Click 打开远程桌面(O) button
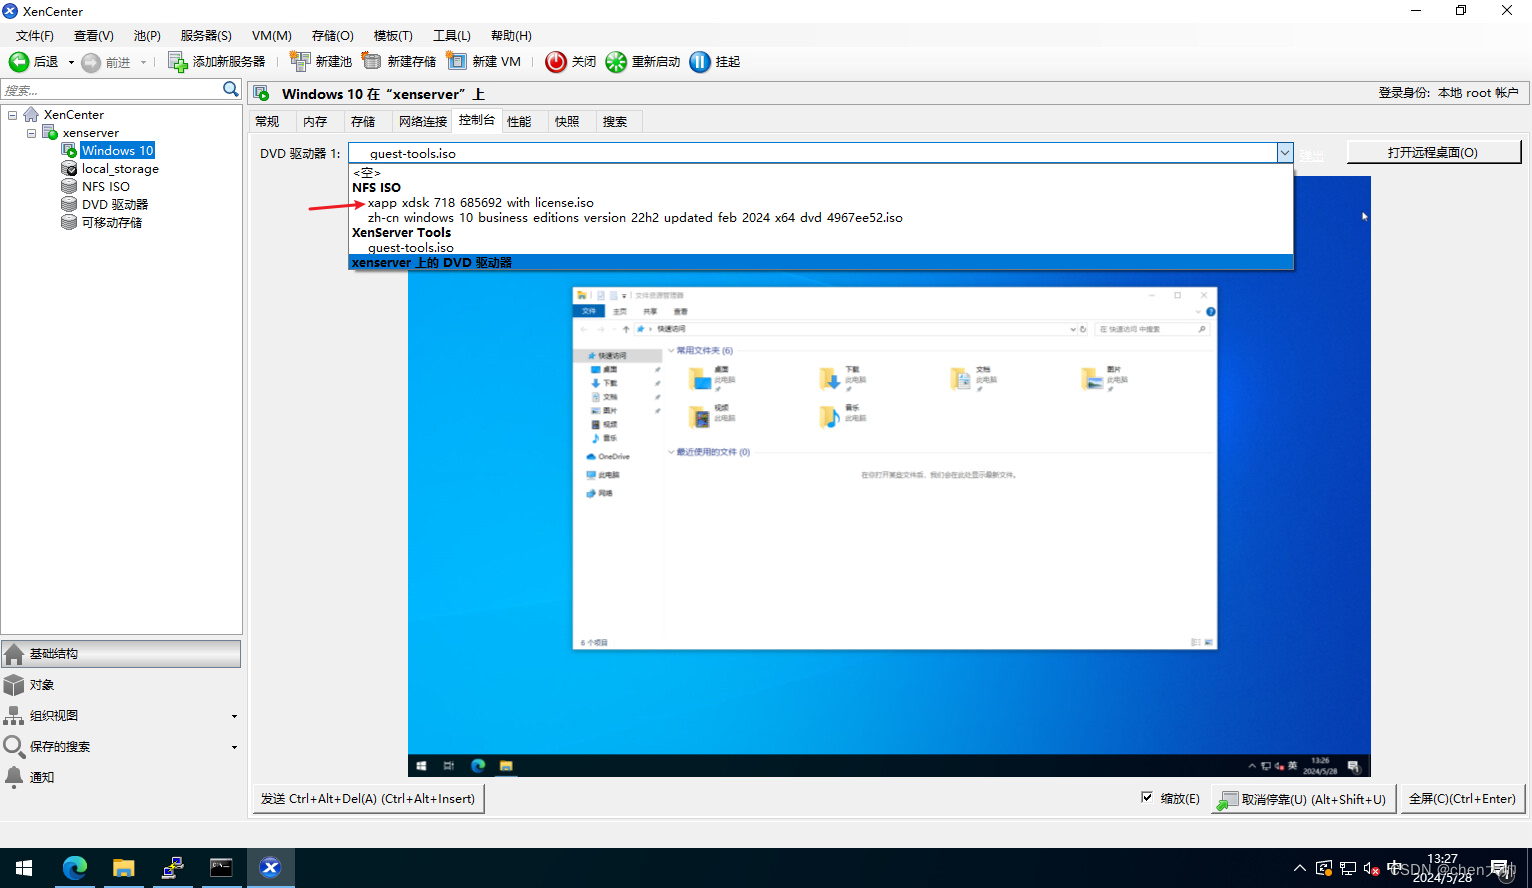 pyautogui.click(x=1434, y=153)
